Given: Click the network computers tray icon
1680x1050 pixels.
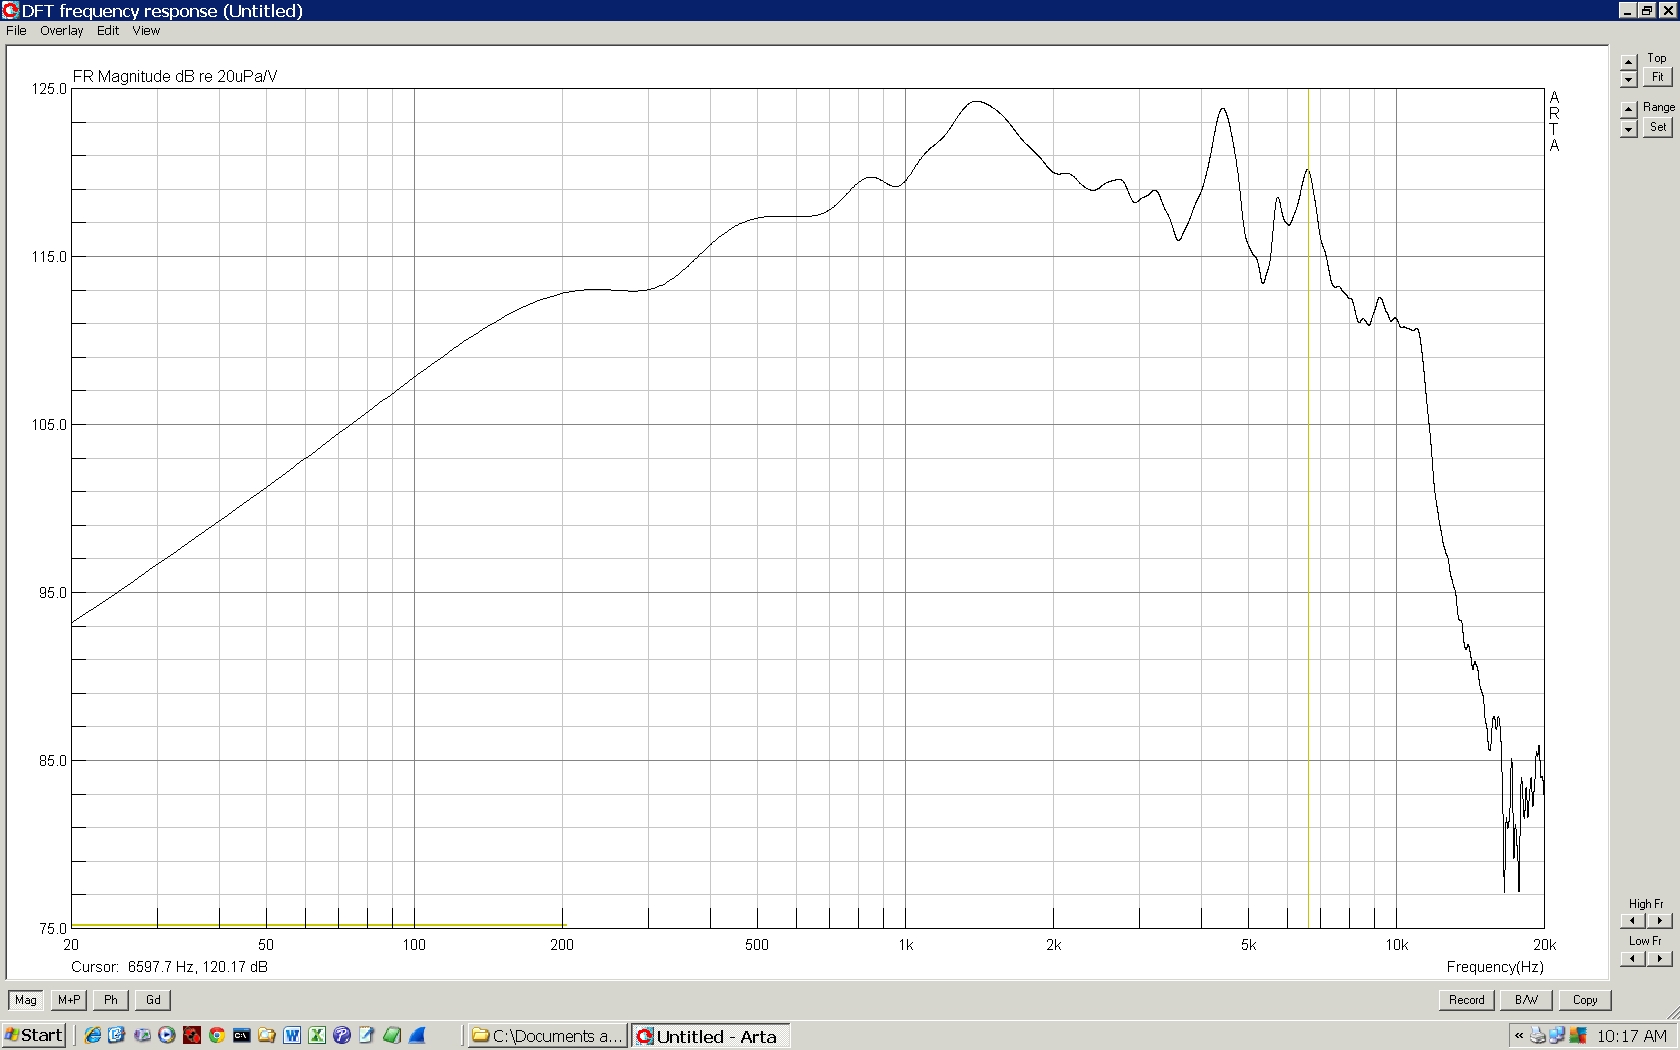Looking at the screenshot, I should tap(1558, 1036).
